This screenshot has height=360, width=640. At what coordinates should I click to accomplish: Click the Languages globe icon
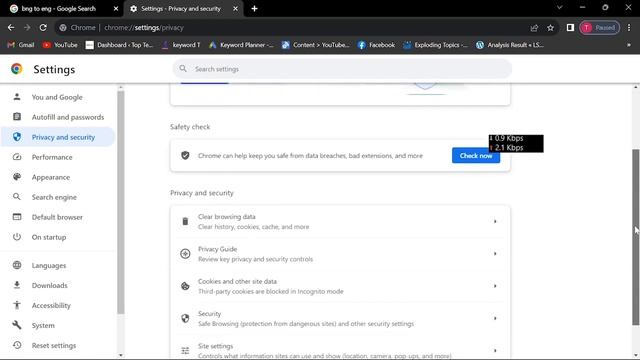click(17, 265)
